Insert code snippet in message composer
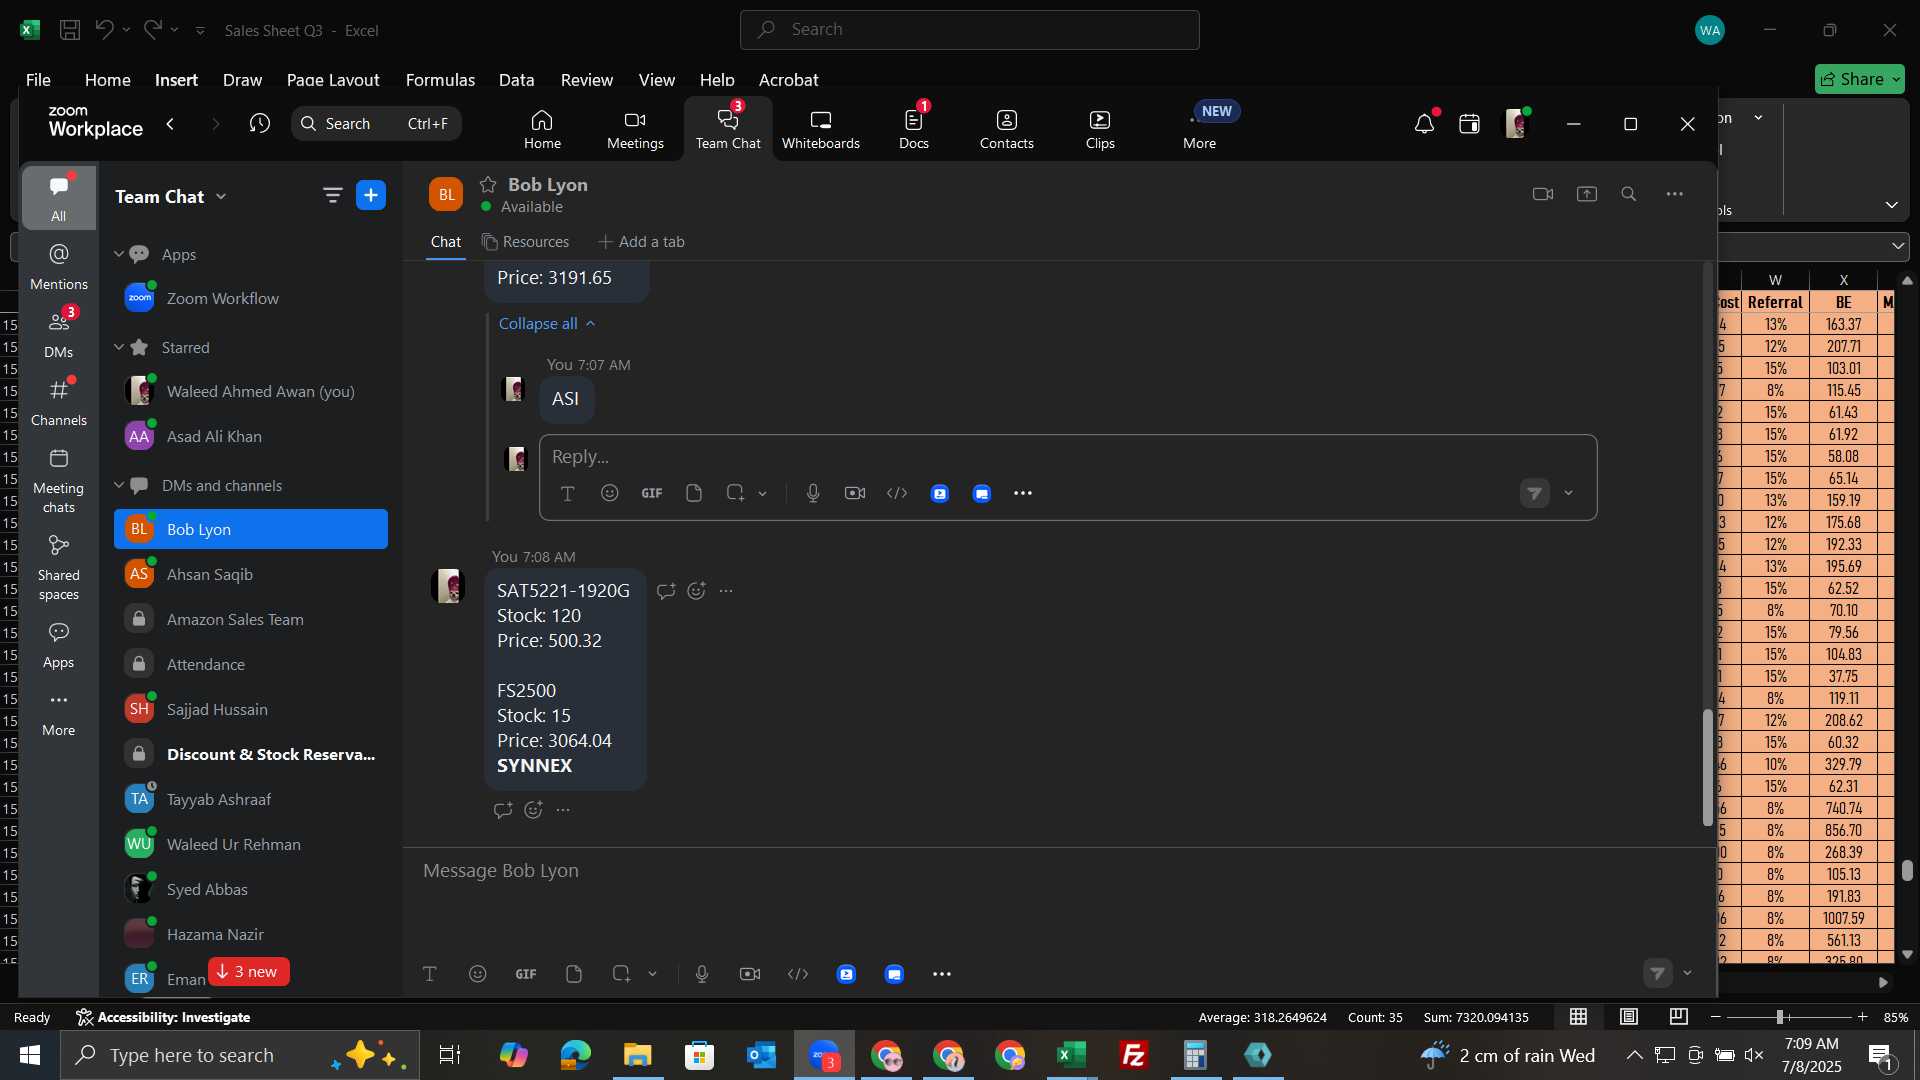1920x1080 pixels. 798,974
